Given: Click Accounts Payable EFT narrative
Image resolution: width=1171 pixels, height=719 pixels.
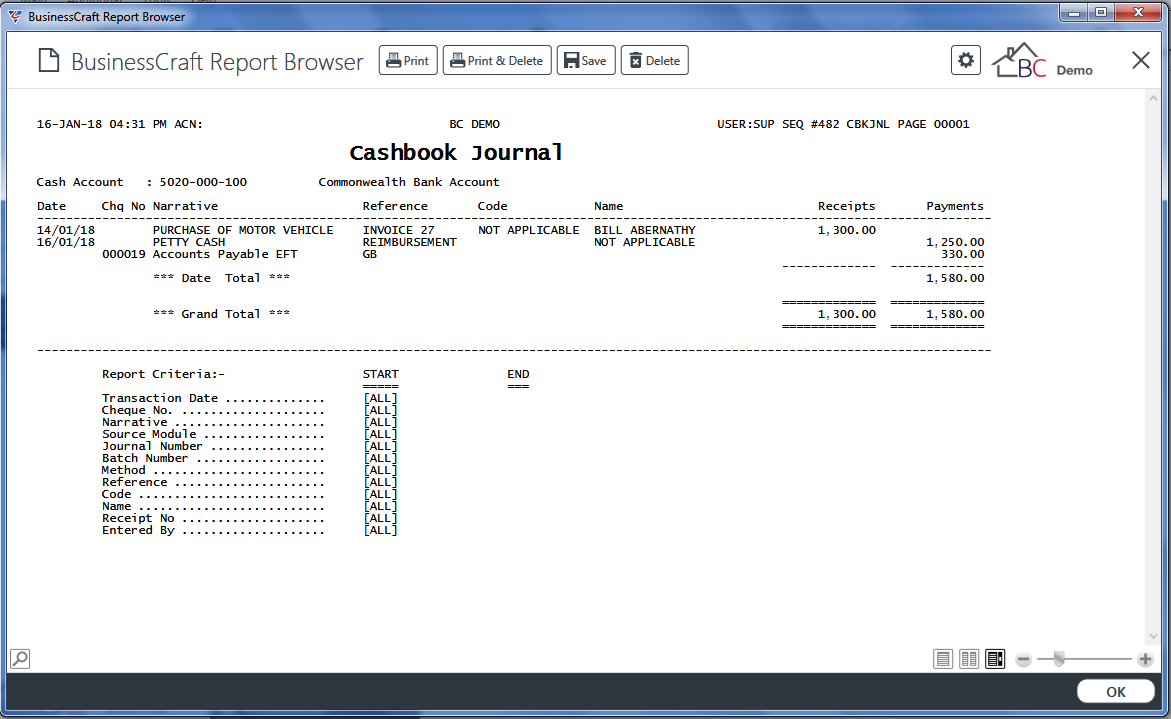Looking at the screenshot, I should (225, 254).
